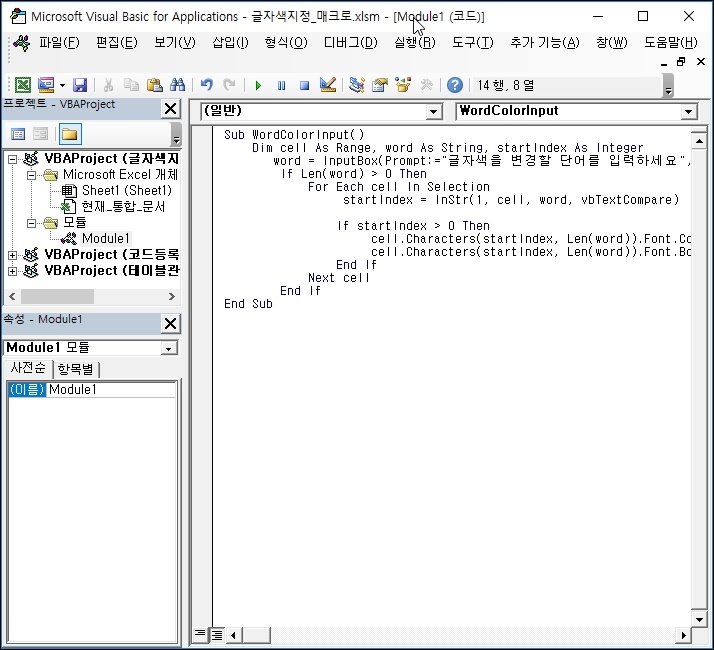
Task: Click the VBA app icon in menu bar
Action: coord(21,43)
